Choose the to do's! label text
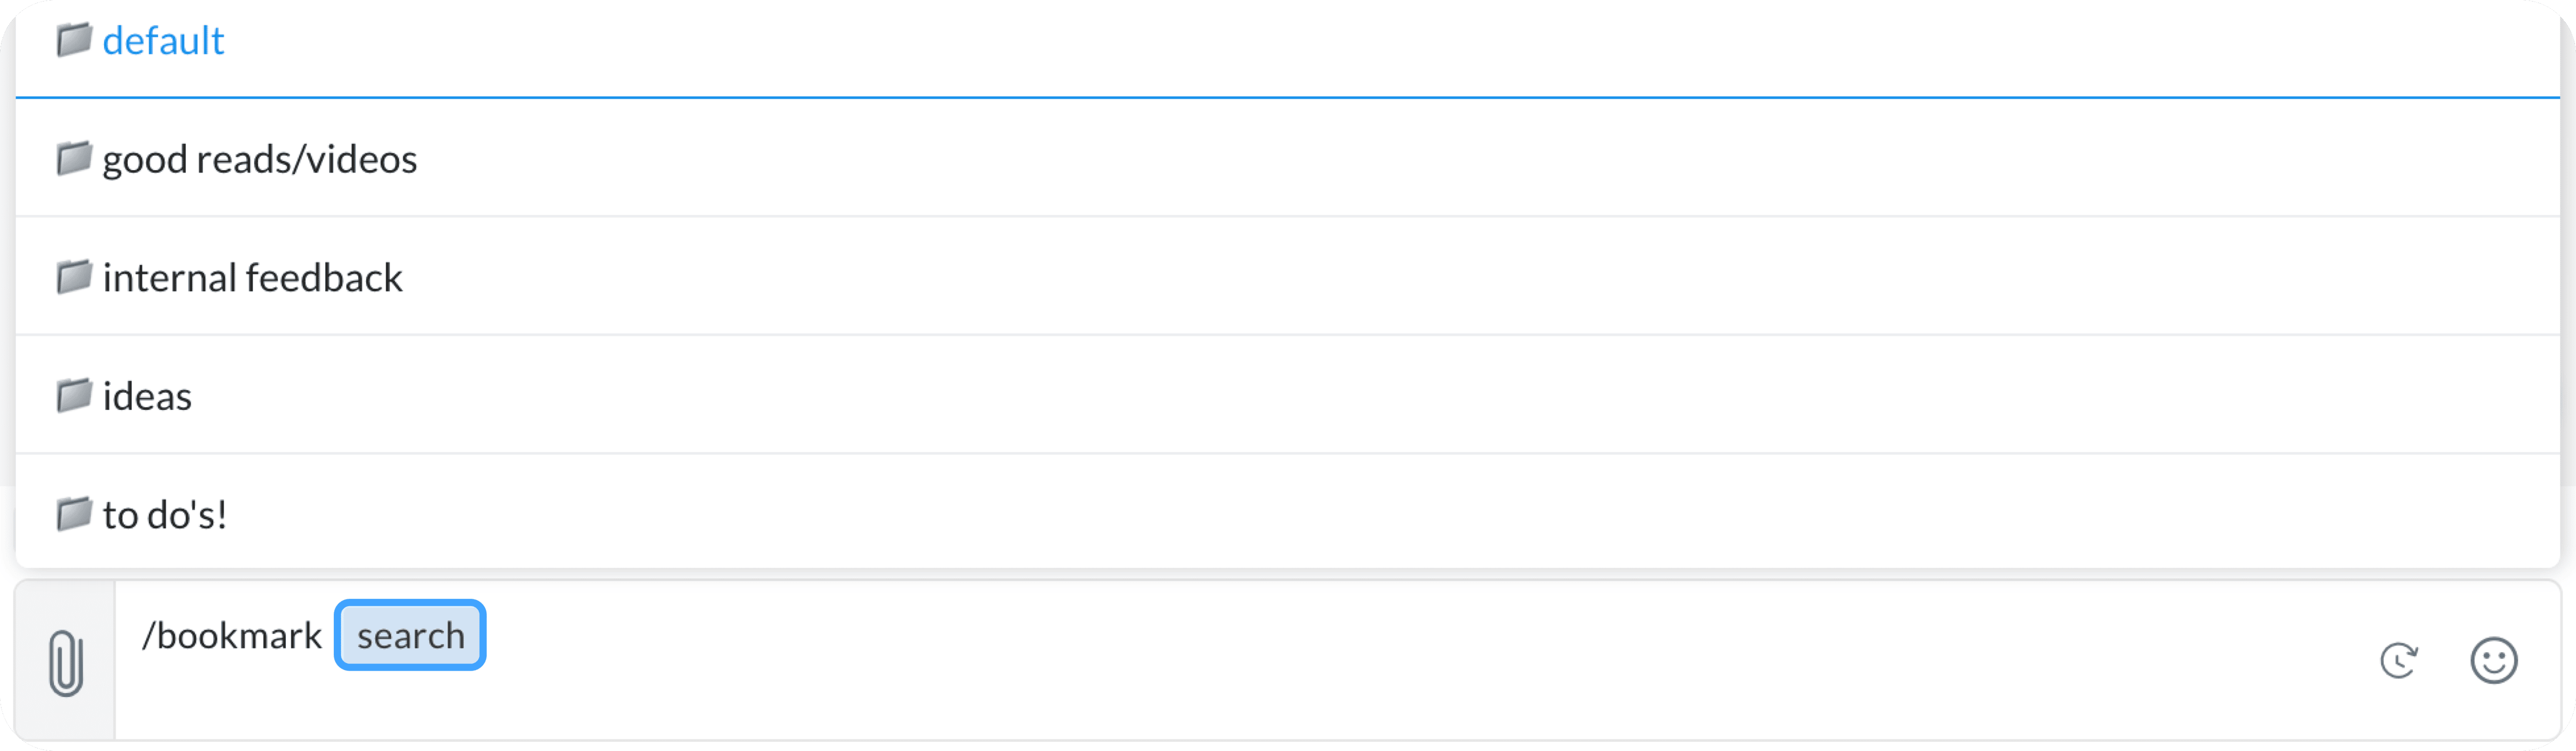 [x=165, y=515]
